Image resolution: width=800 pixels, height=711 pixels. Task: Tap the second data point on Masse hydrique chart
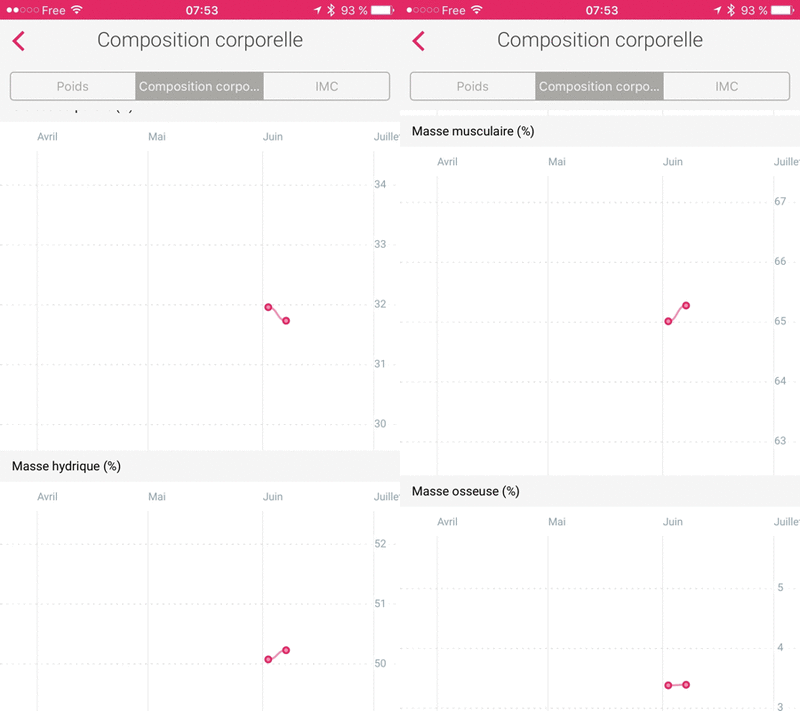click(x=286, y=650)
